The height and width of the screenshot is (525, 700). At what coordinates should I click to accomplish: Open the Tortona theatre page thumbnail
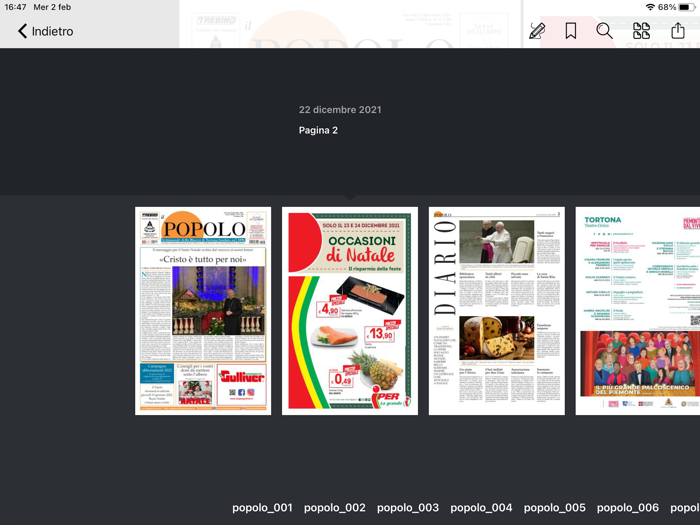[x=638, y=311]
